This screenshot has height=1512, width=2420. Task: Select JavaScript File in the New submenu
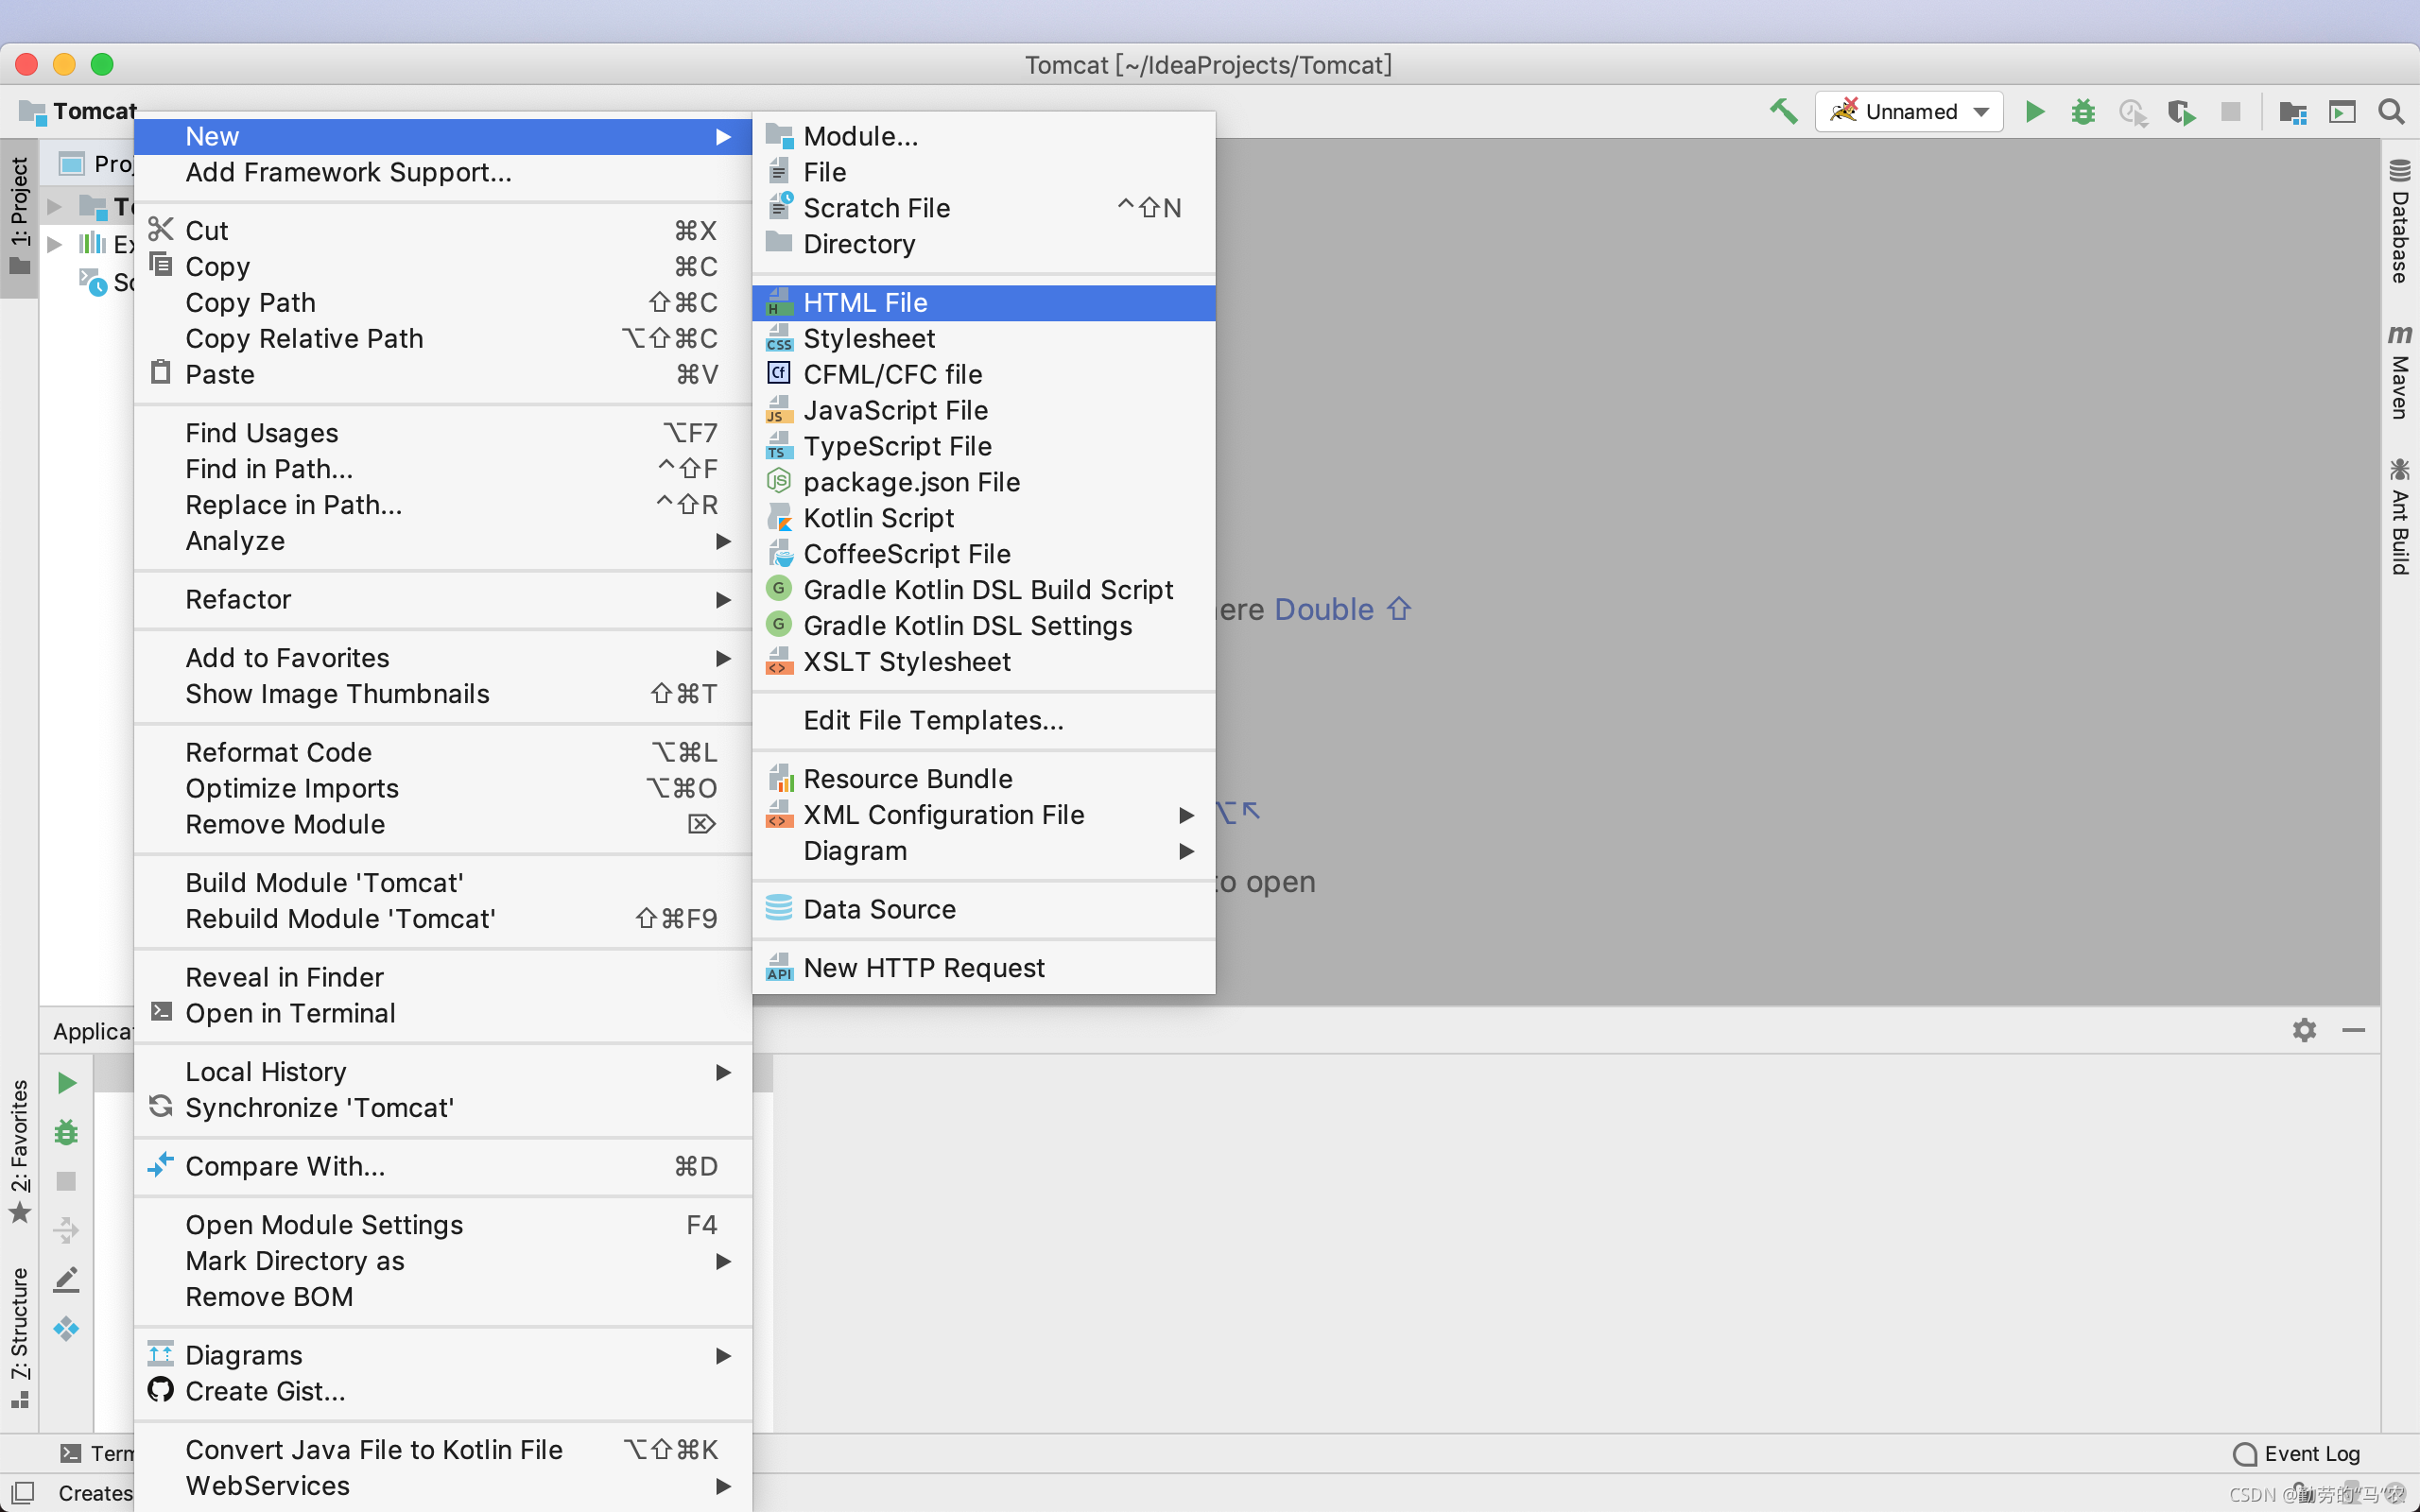pyautogui.click(x=984, y=411)
